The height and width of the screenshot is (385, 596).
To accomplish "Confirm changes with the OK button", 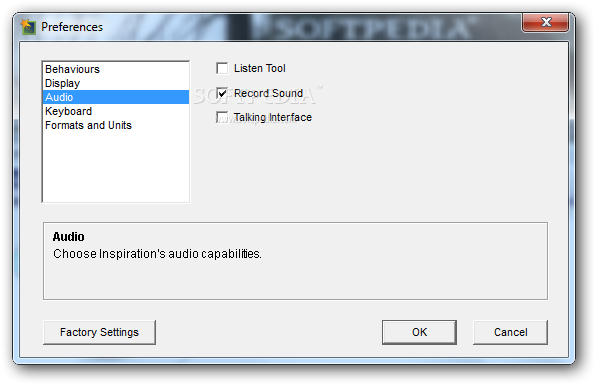I will (x=419, y=333).
